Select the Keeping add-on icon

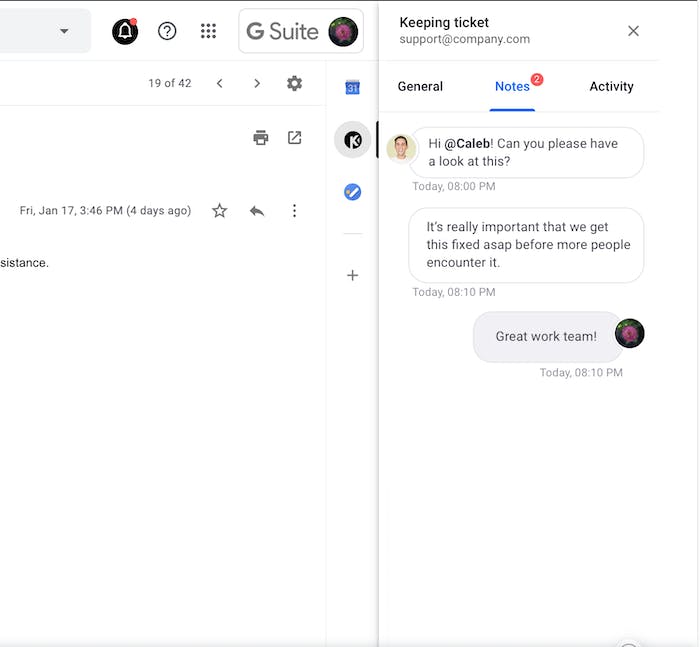click(x=353, y=140)
